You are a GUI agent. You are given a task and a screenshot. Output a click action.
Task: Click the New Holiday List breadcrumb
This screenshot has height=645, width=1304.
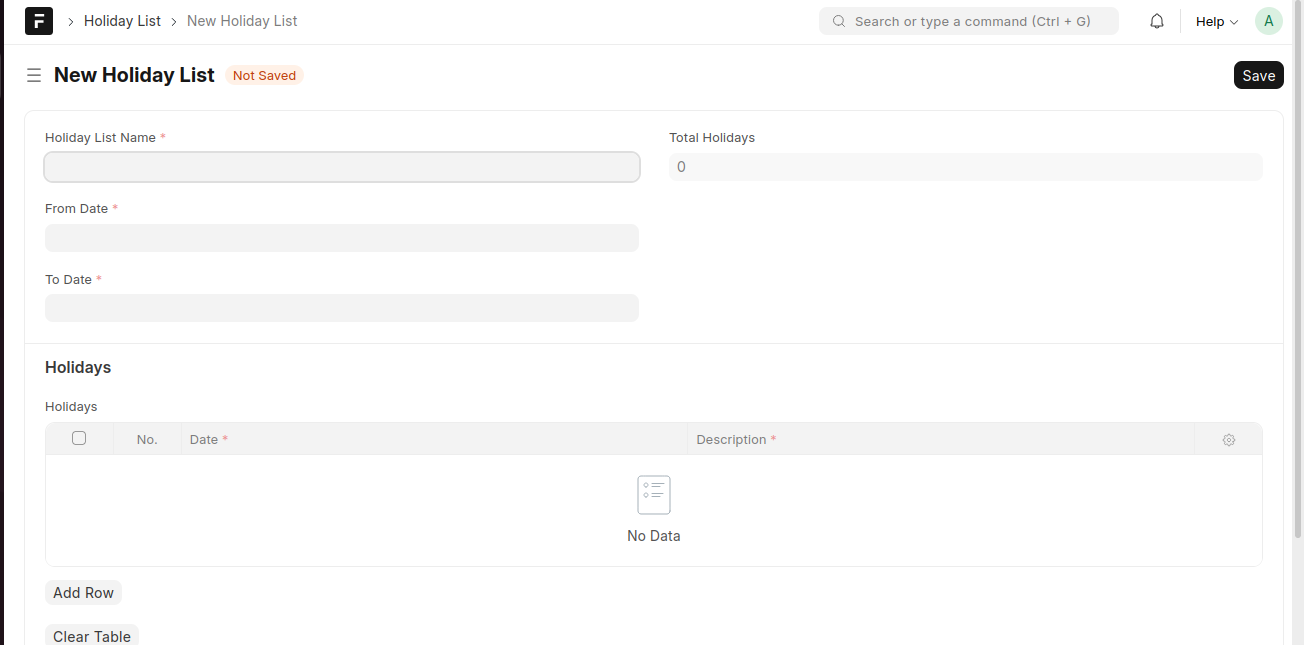(242, 21)
